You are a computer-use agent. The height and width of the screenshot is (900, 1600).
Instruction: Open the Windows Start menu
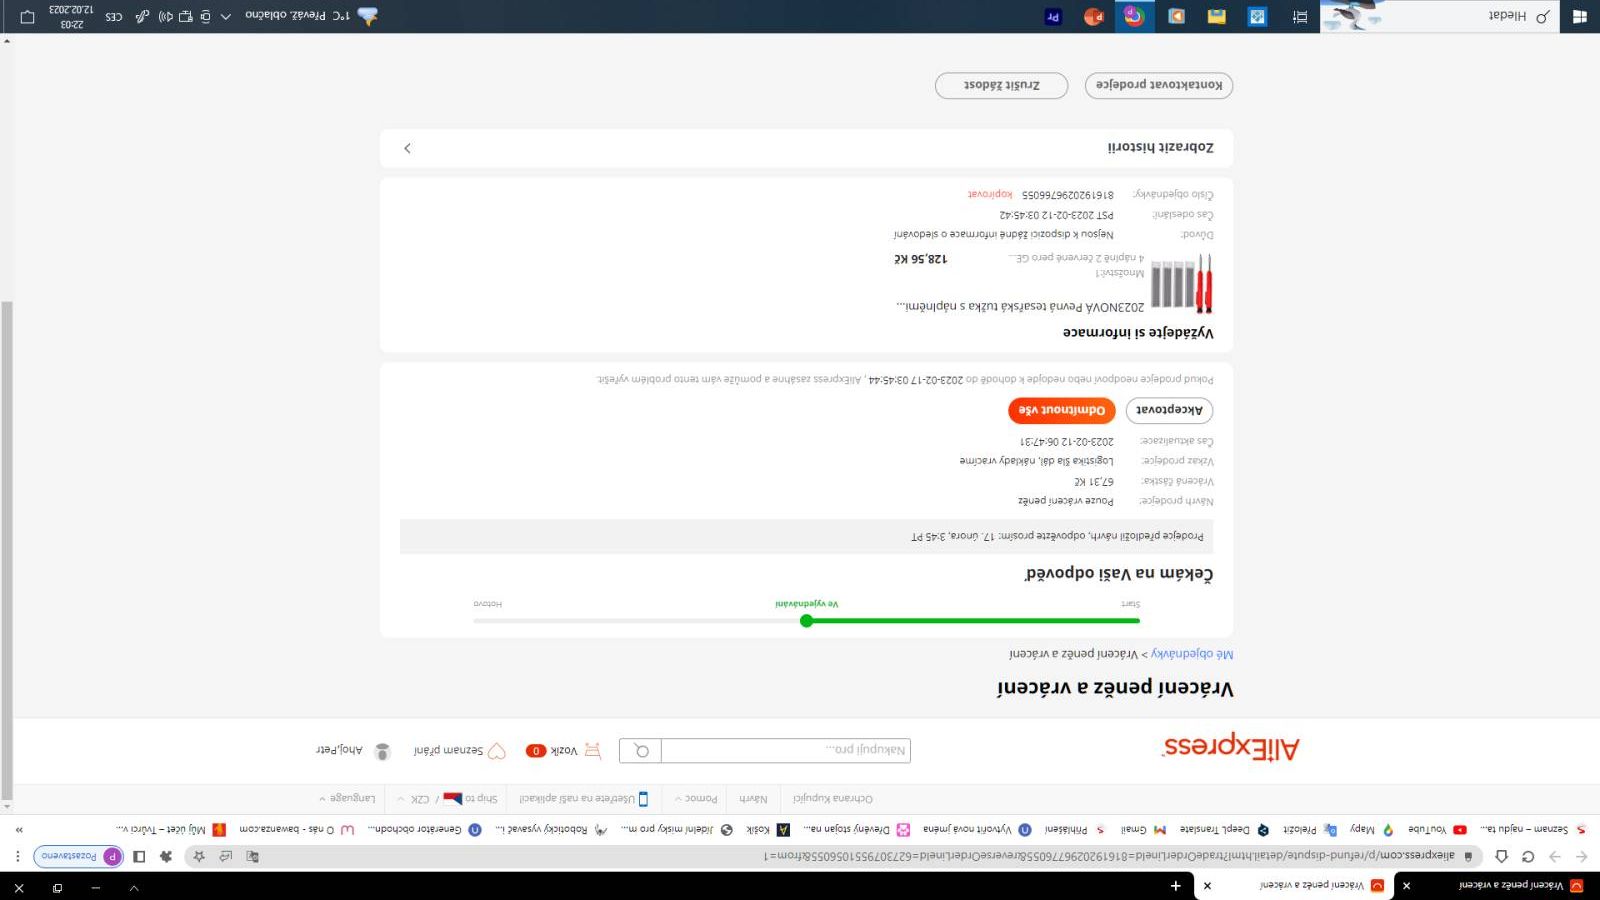(1580, 16)
